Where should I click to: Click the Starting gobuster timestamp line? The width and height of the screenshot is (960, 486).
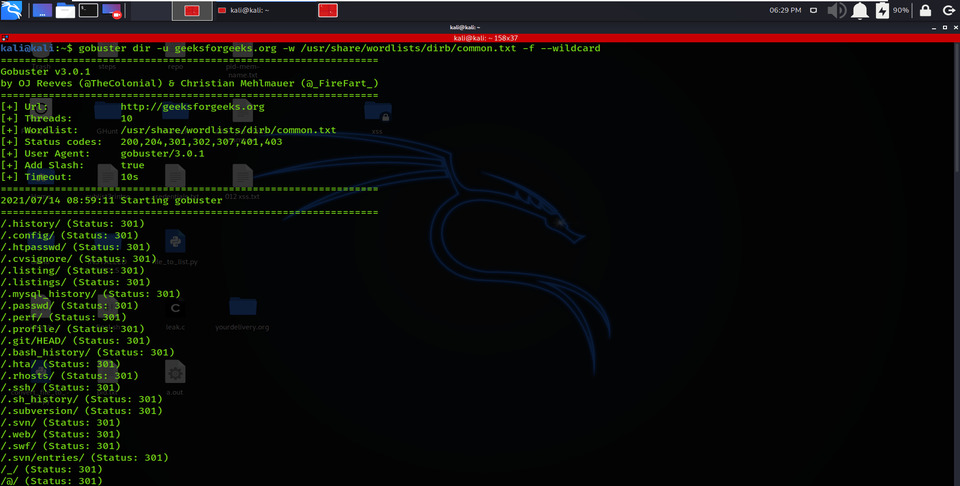point(111,200)
